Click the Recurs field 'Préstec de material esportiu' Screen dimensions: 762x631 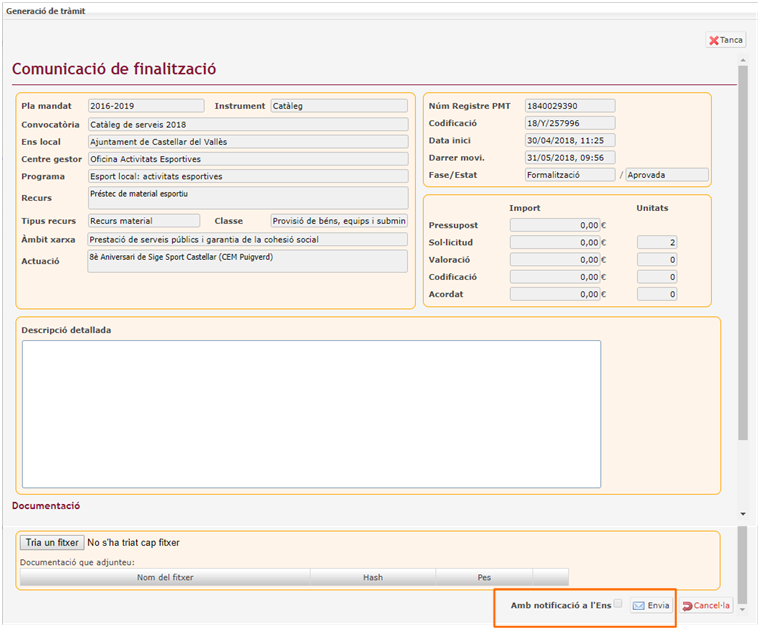tap(248, 198)
